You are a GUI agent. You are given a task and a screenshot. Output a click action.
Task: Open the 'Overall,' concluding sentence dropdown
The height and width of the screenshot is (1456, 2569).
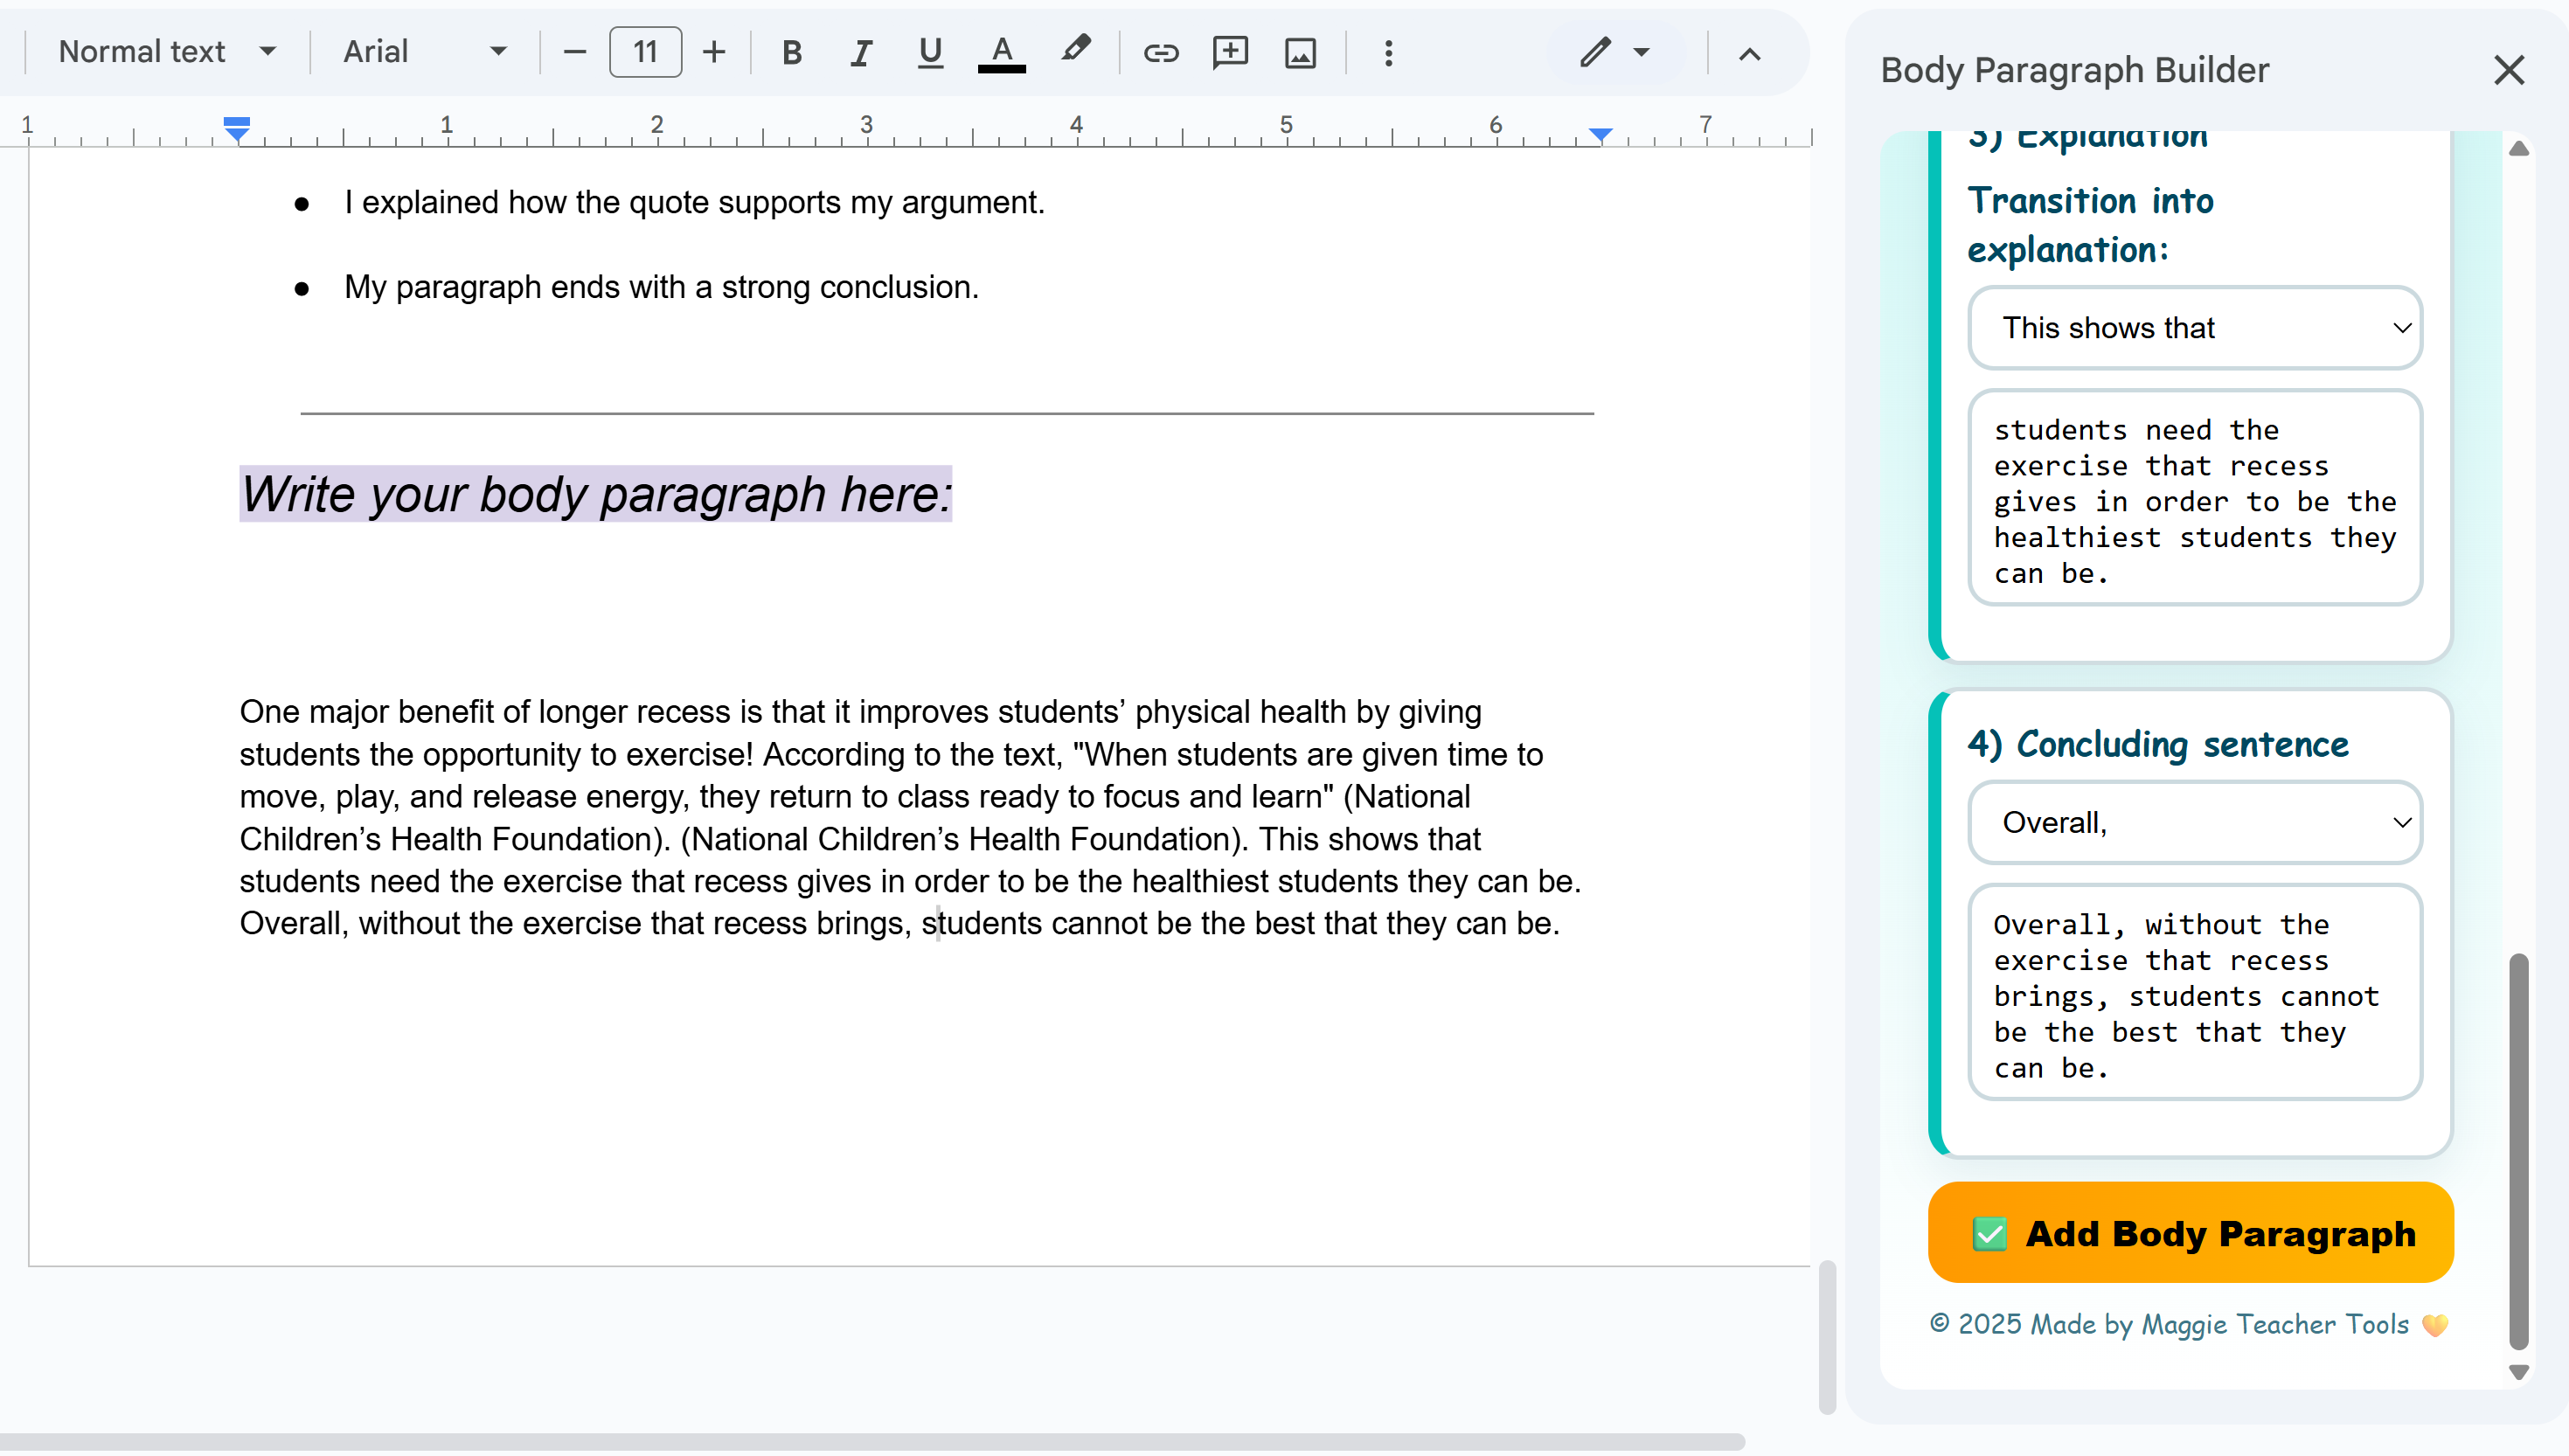[2194, 822]
